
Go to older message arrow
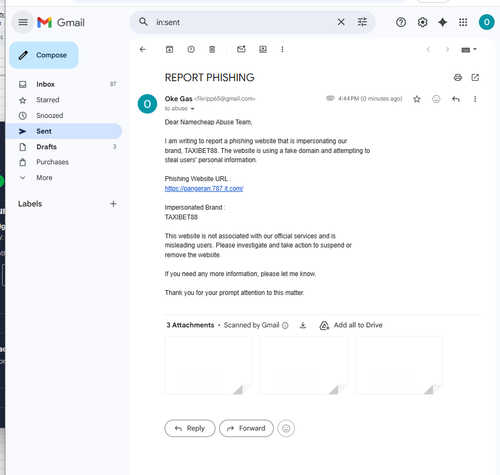point(447,49)
